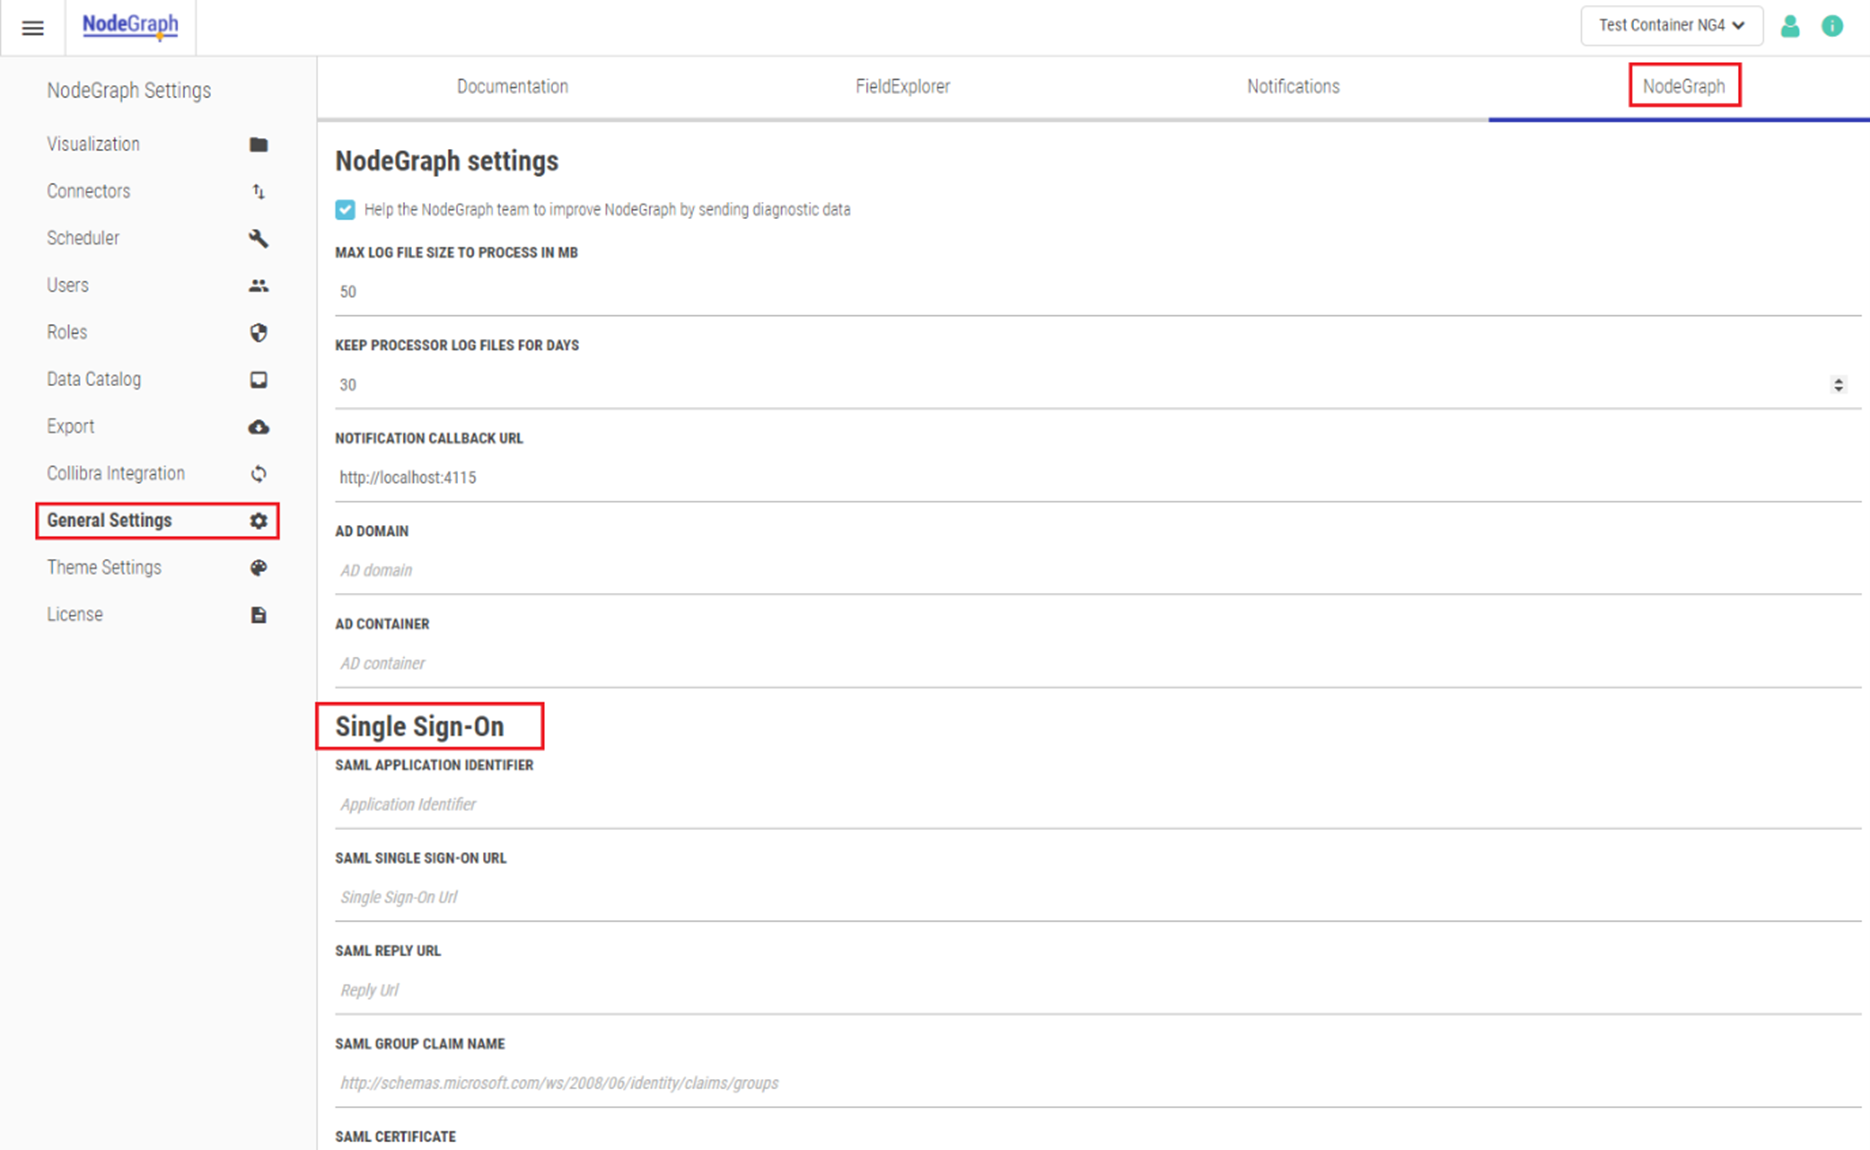This screenshot has width=1870, height=1150.
Task: Click the Collibra Integration sync icon
Action: (259, 473)
